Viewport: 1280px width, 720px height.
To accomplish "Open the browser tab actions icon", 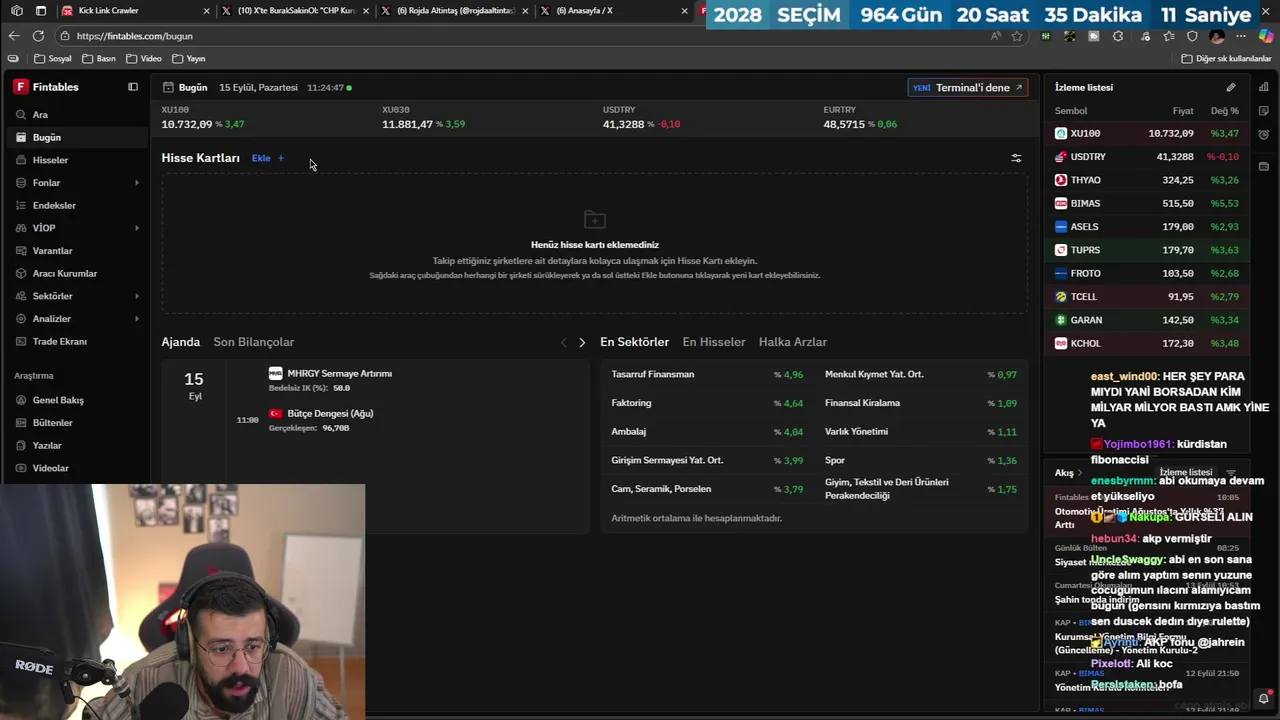I will tap(41, 10).
